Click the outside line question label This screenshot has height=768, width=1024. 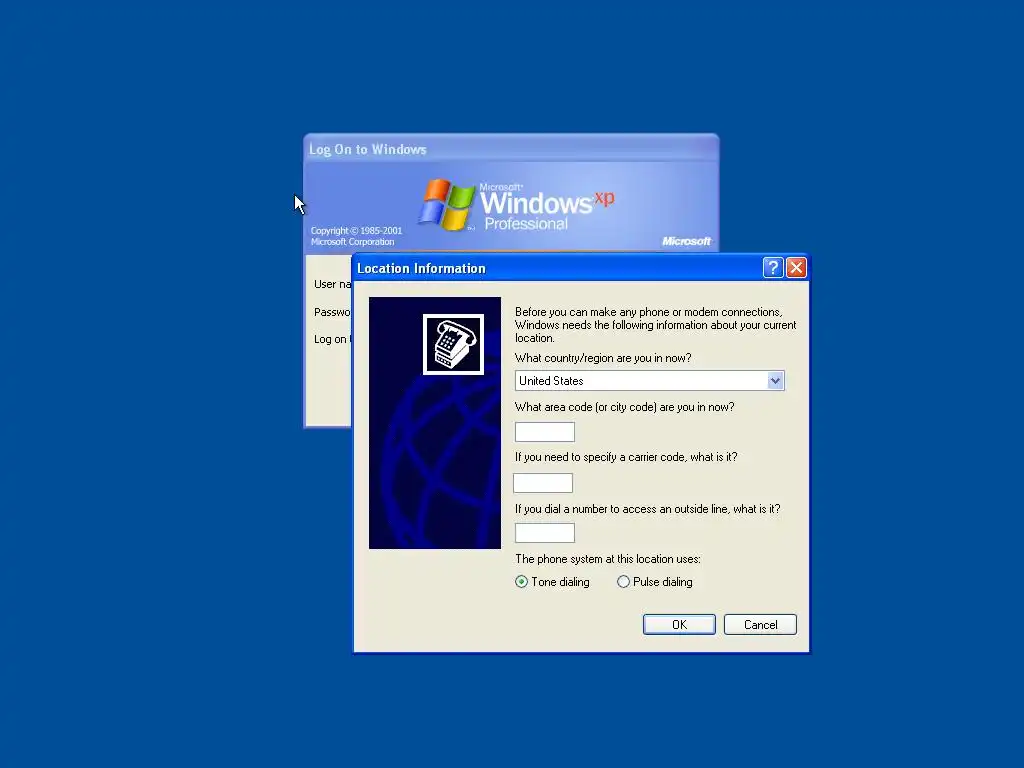(647, 509)
